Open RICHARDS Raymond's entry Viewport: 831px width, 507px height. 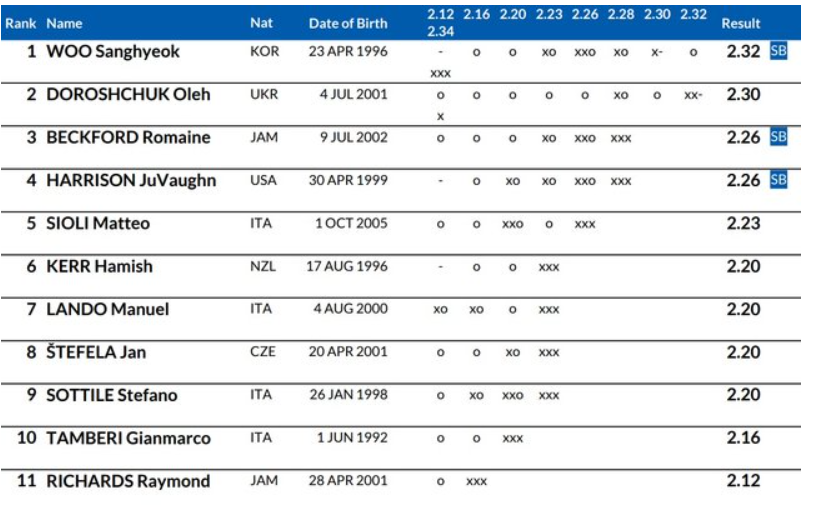[x=128, y=481]
